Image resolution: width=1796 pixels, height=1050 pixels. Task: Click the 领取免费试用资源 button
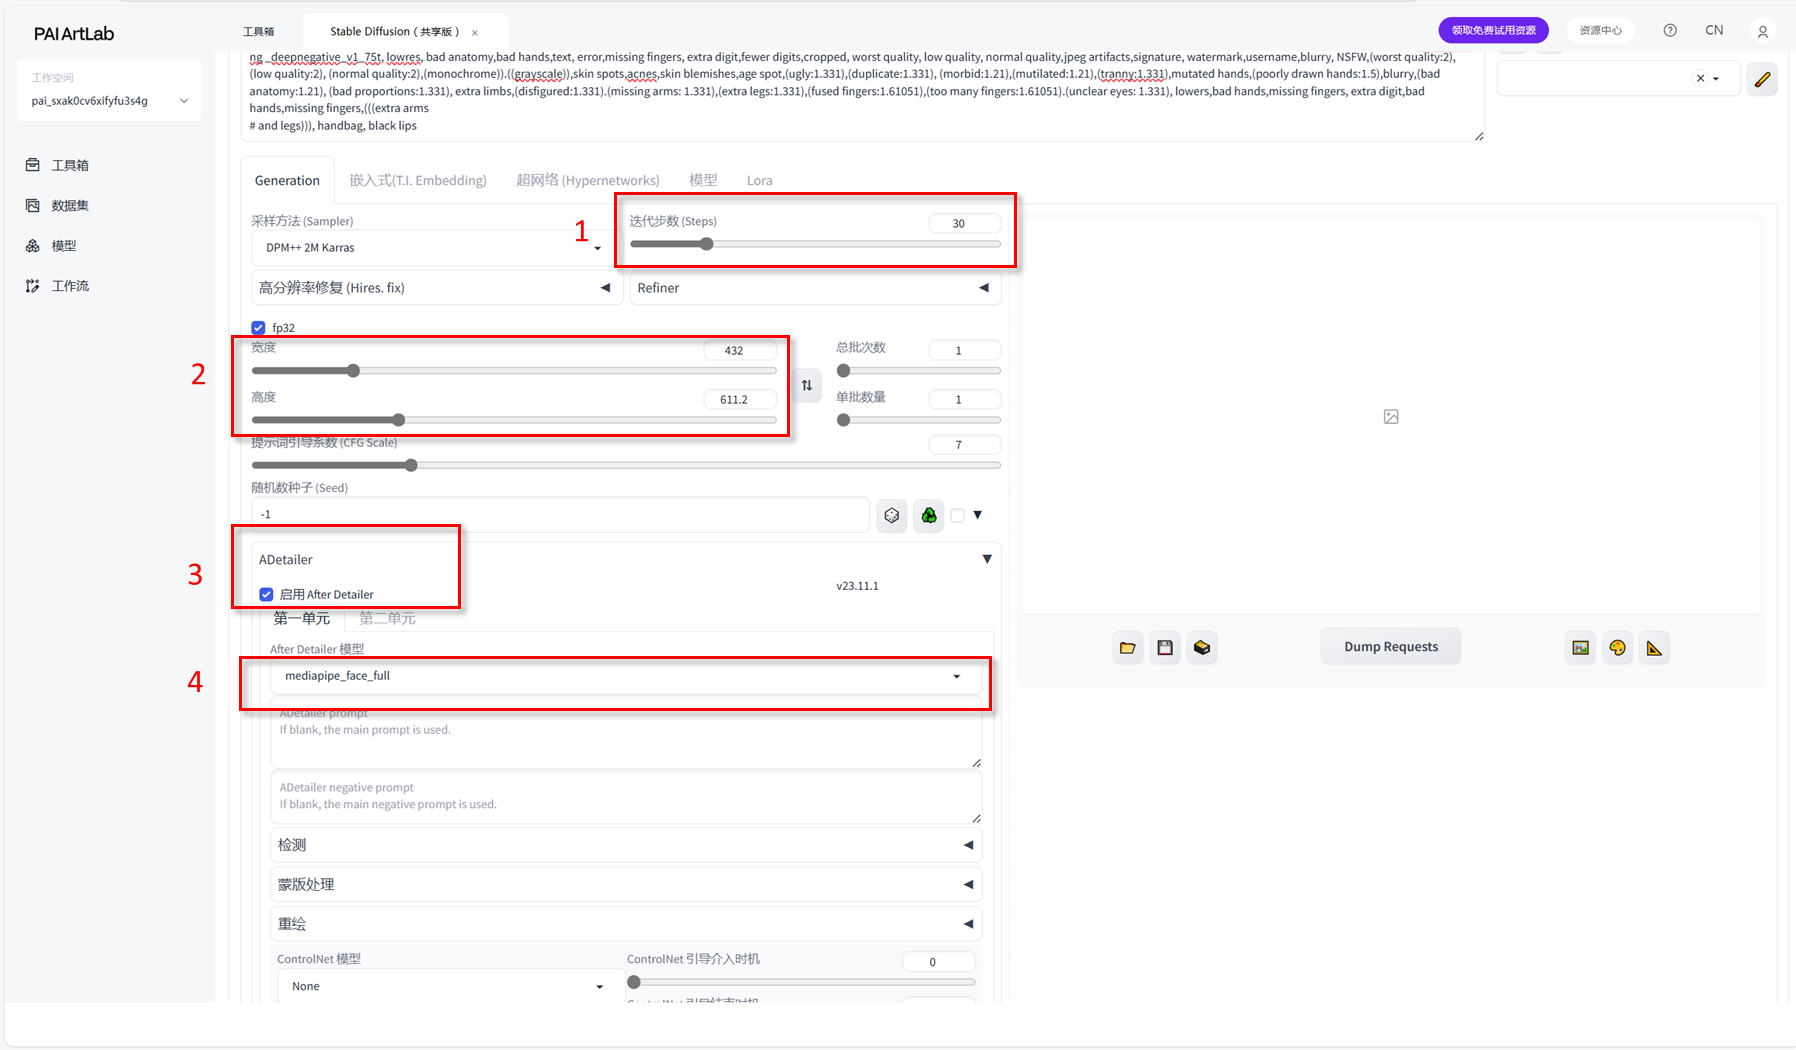1494,31
